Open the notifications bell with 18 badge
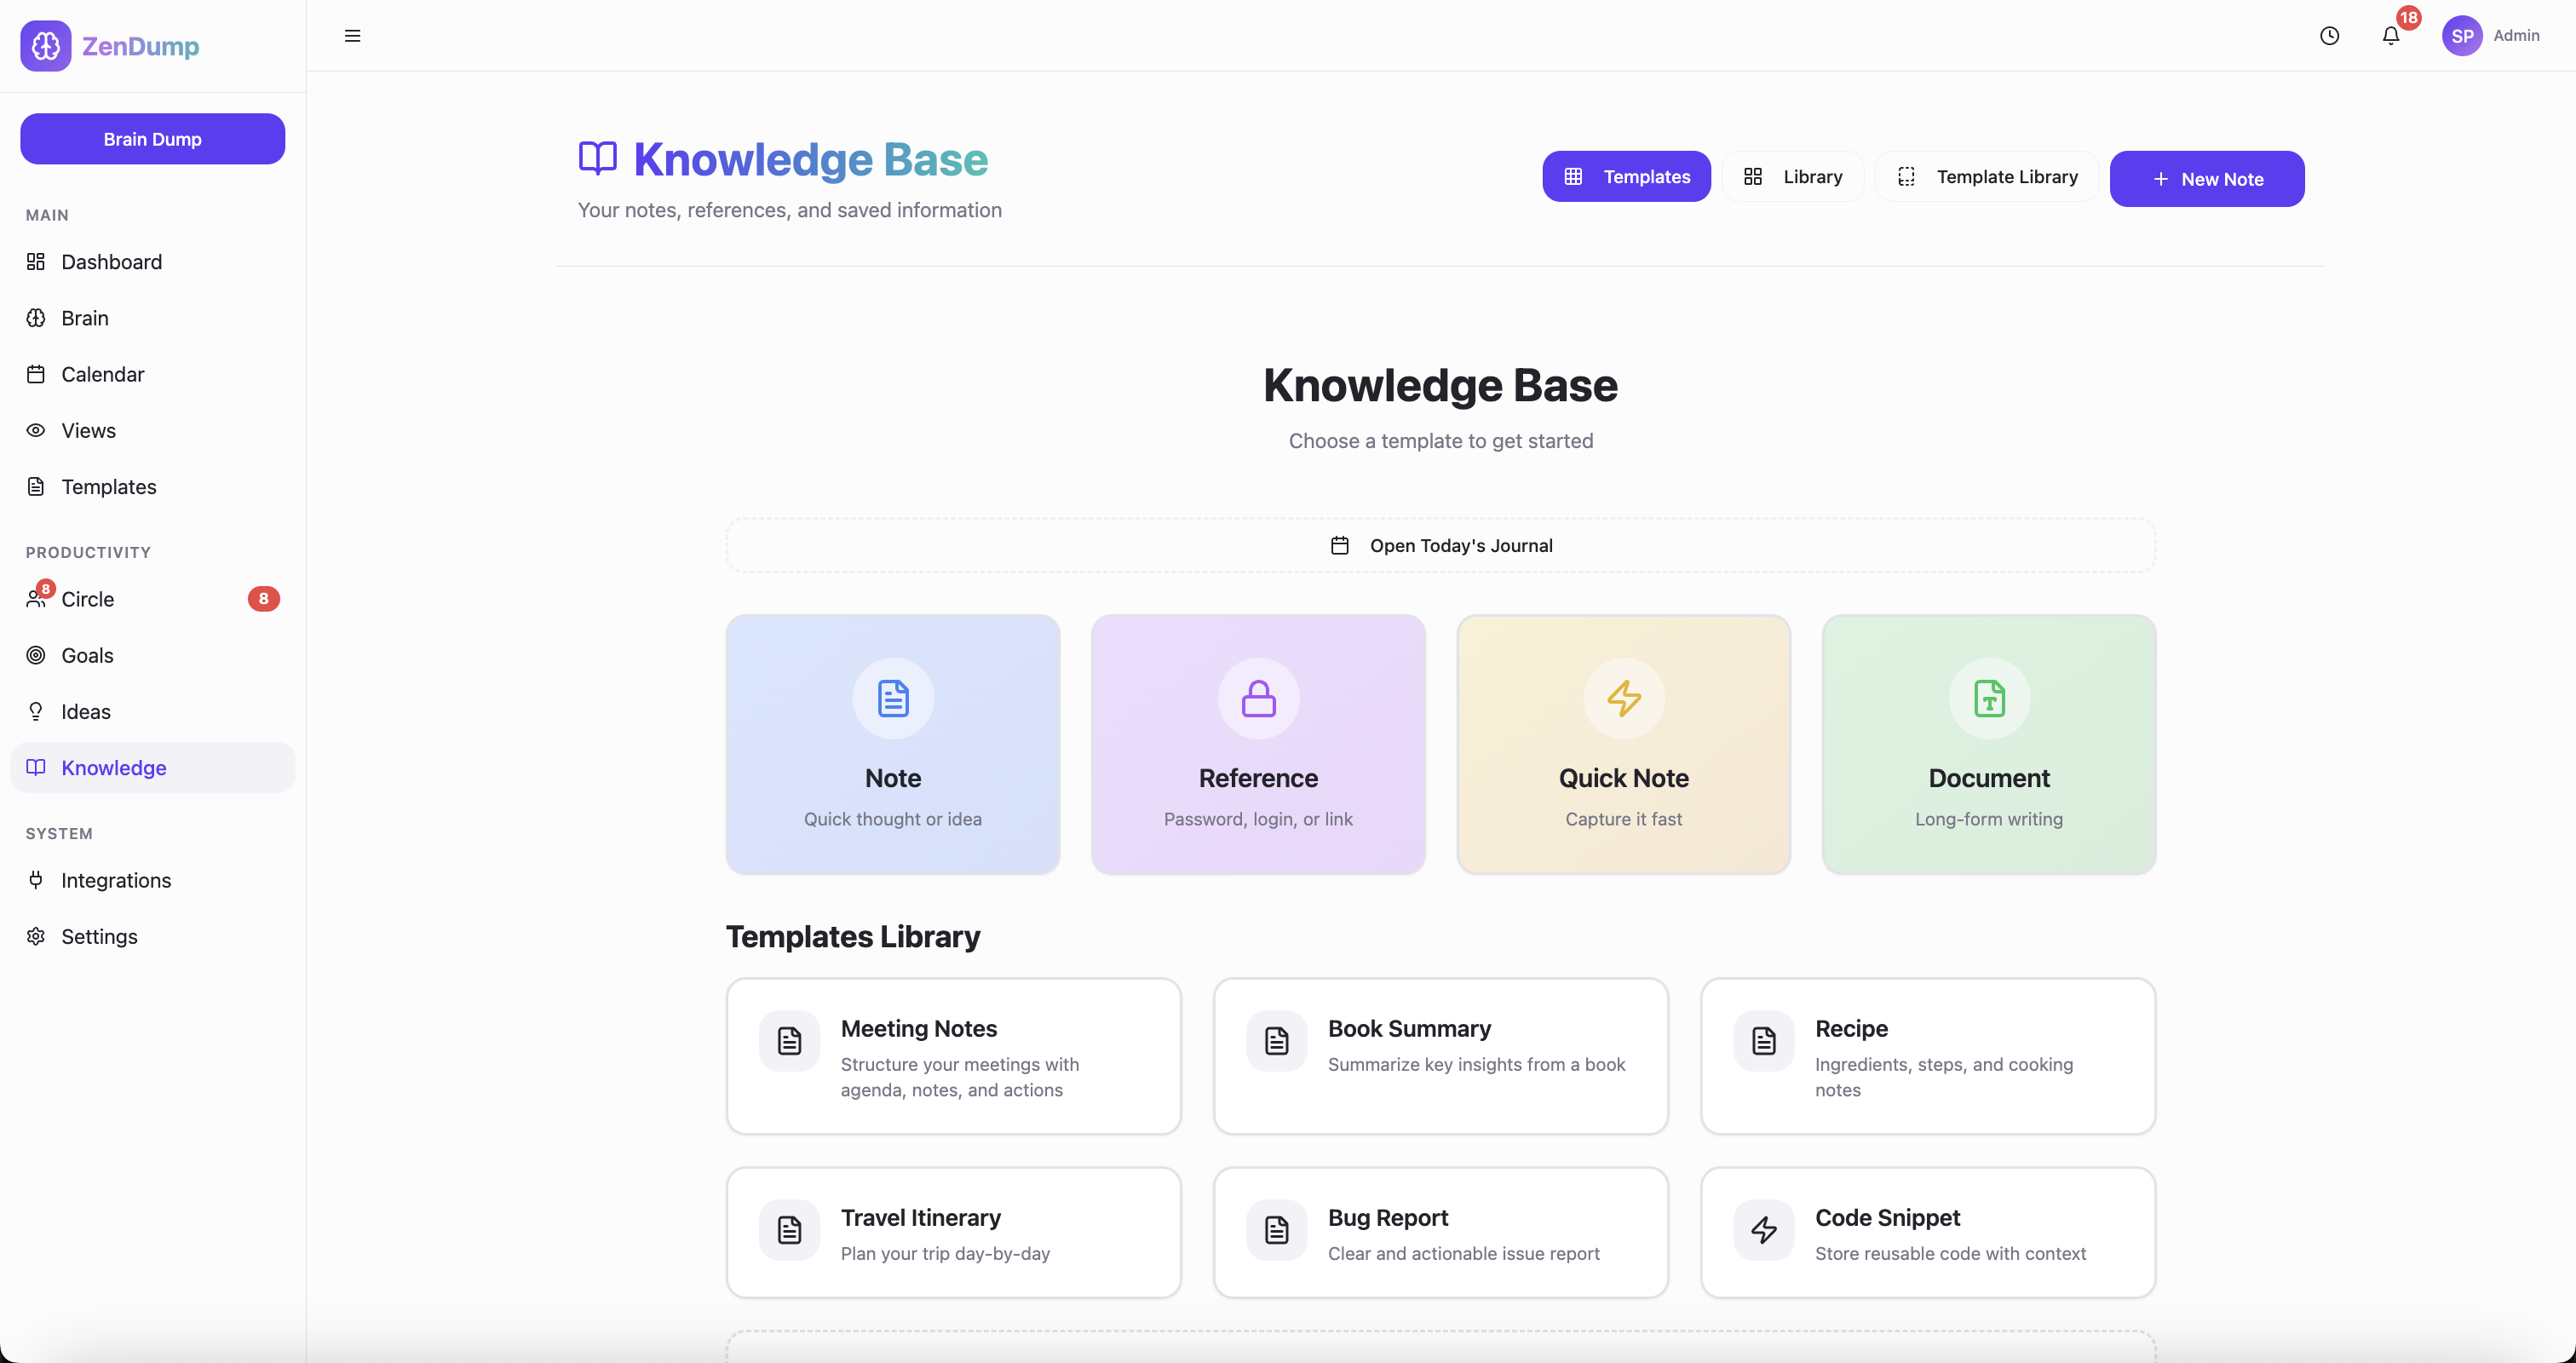This screenshot has height=1363, width=2576. (x=2392, y=36)
